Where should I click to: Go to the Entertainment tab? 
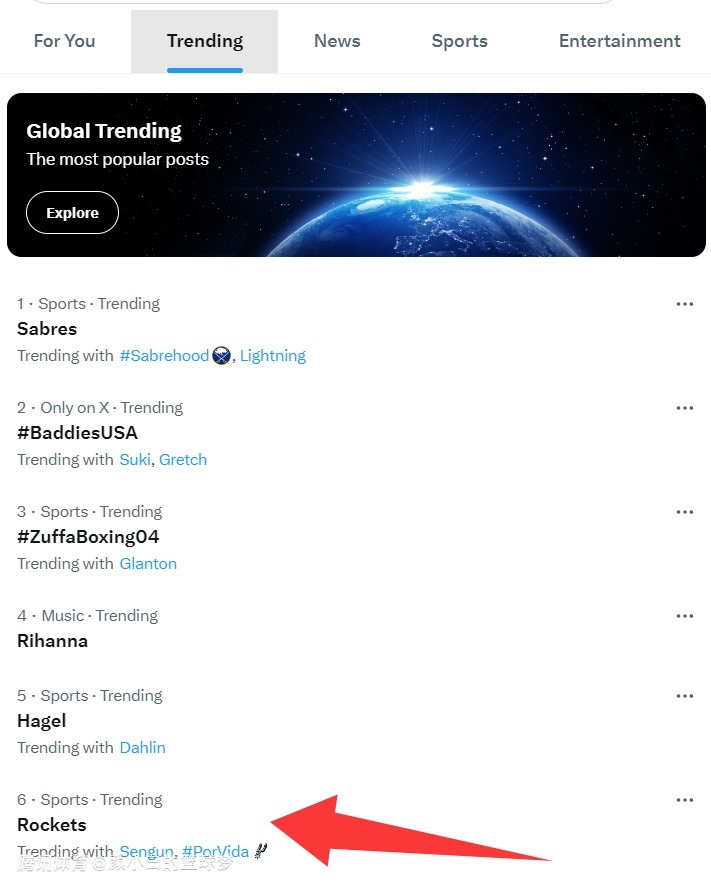point(619,41)
